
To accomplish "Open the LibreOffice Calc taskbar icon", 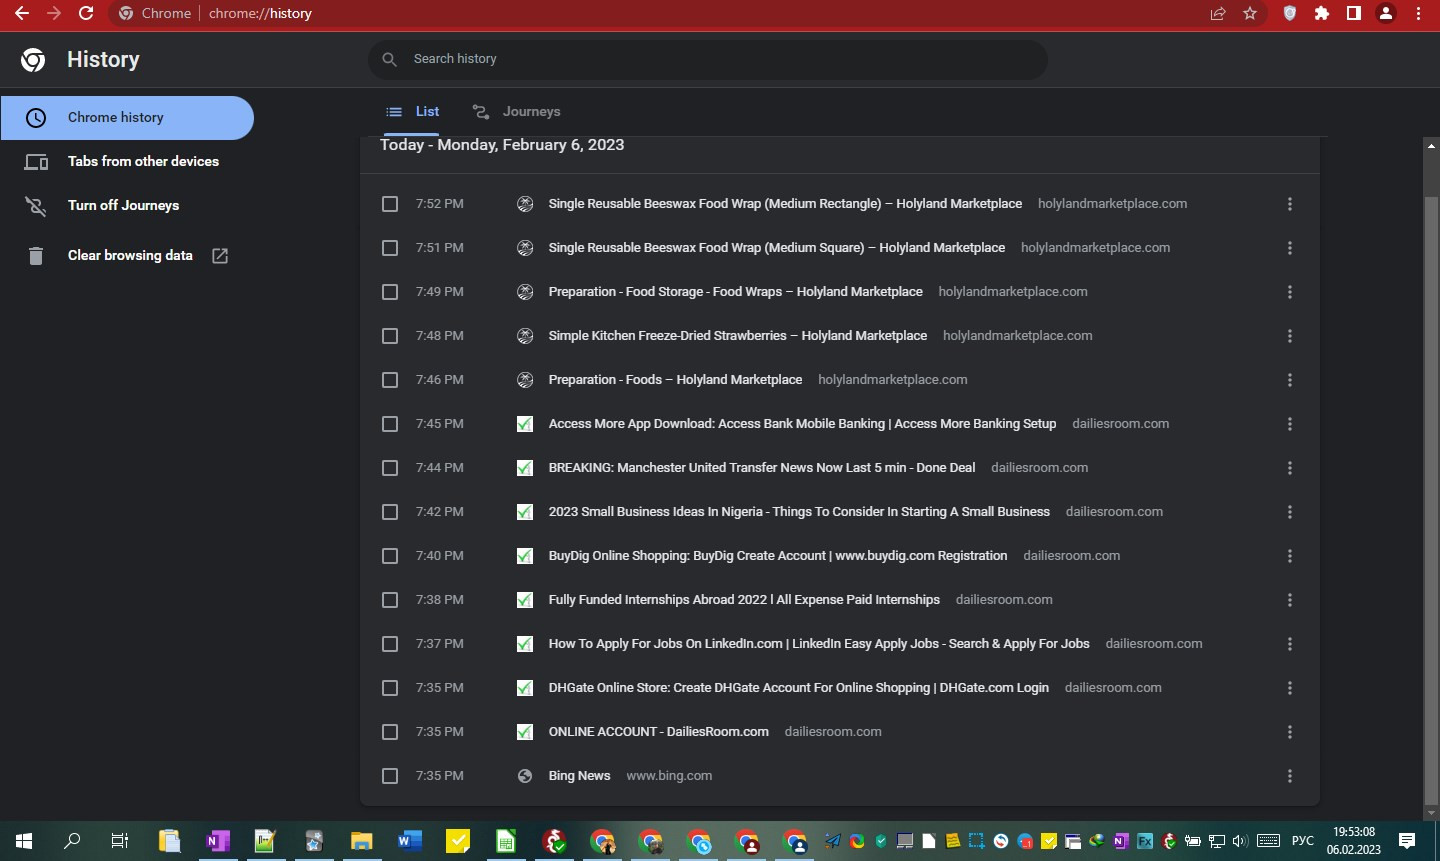I will (505, 841).
